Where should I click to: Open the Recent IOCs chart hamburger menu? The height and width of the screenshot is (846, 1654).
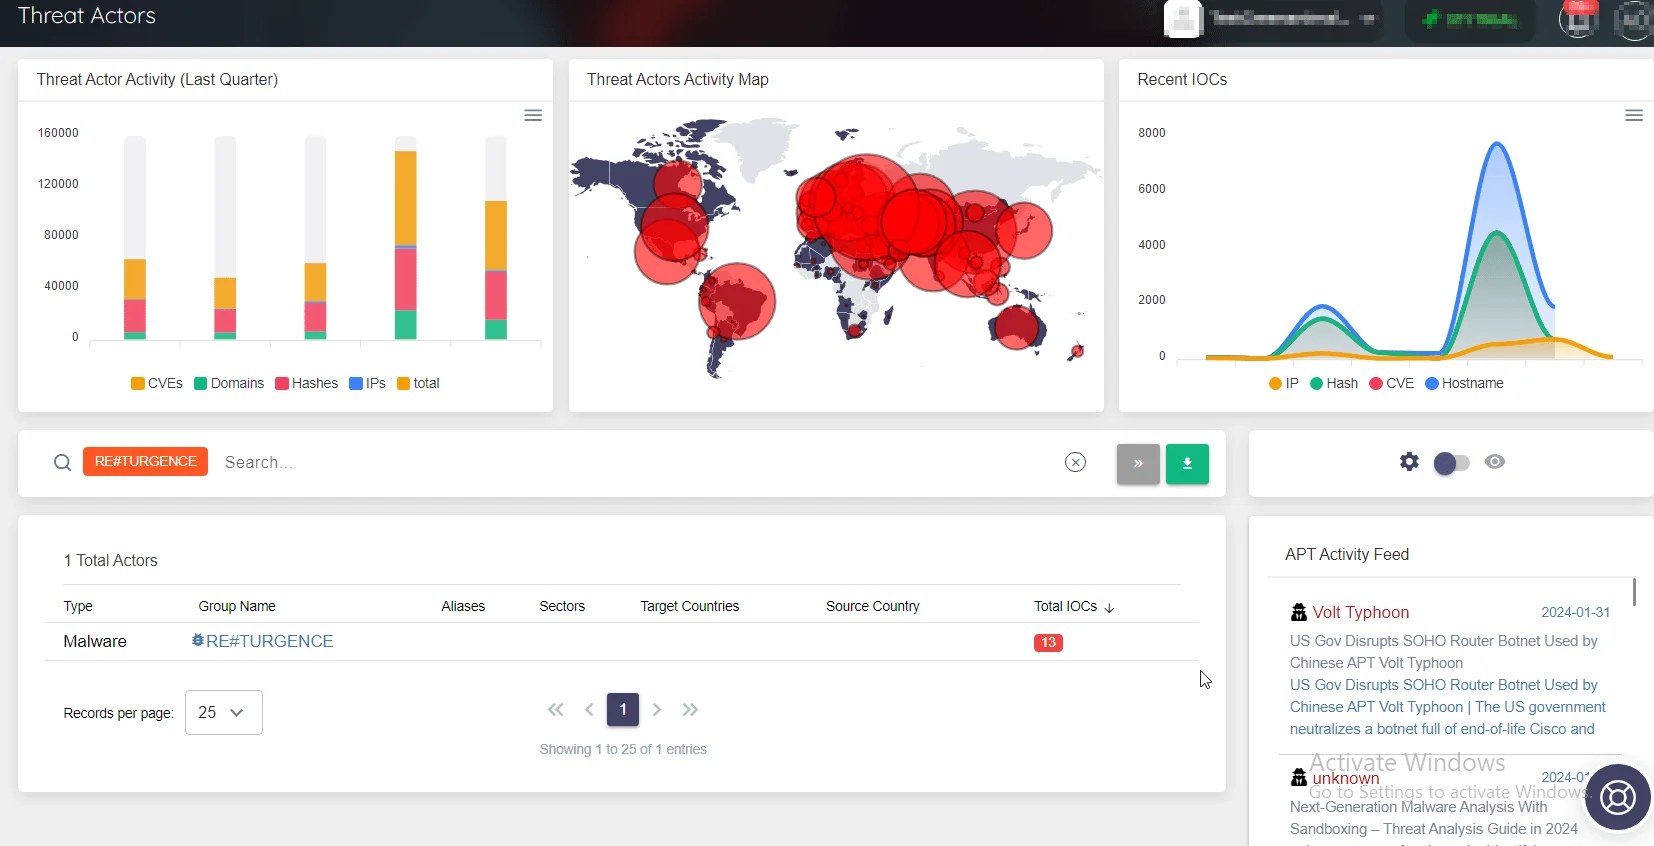point(1634,115)
